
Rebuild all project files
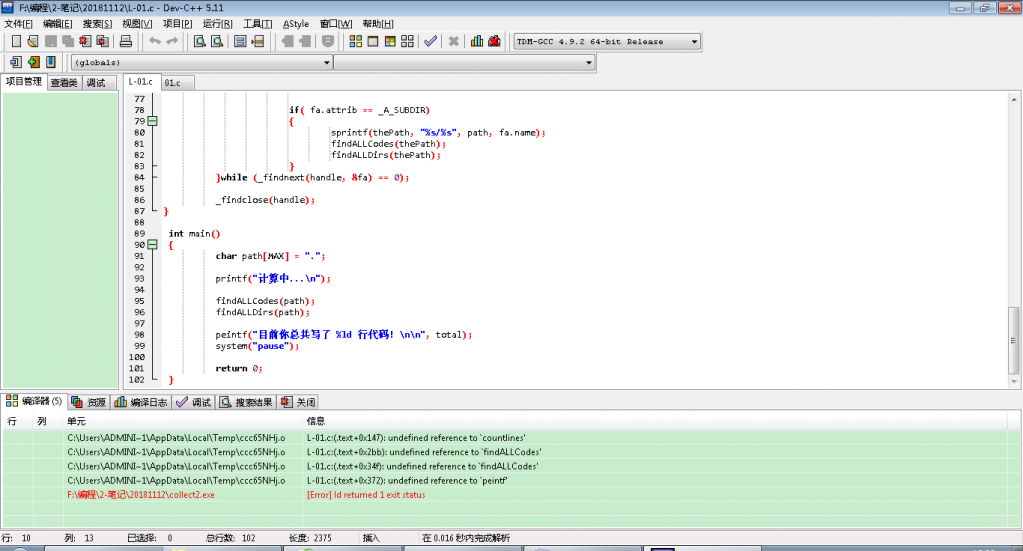pyautogui.click(x=407, y=41)
